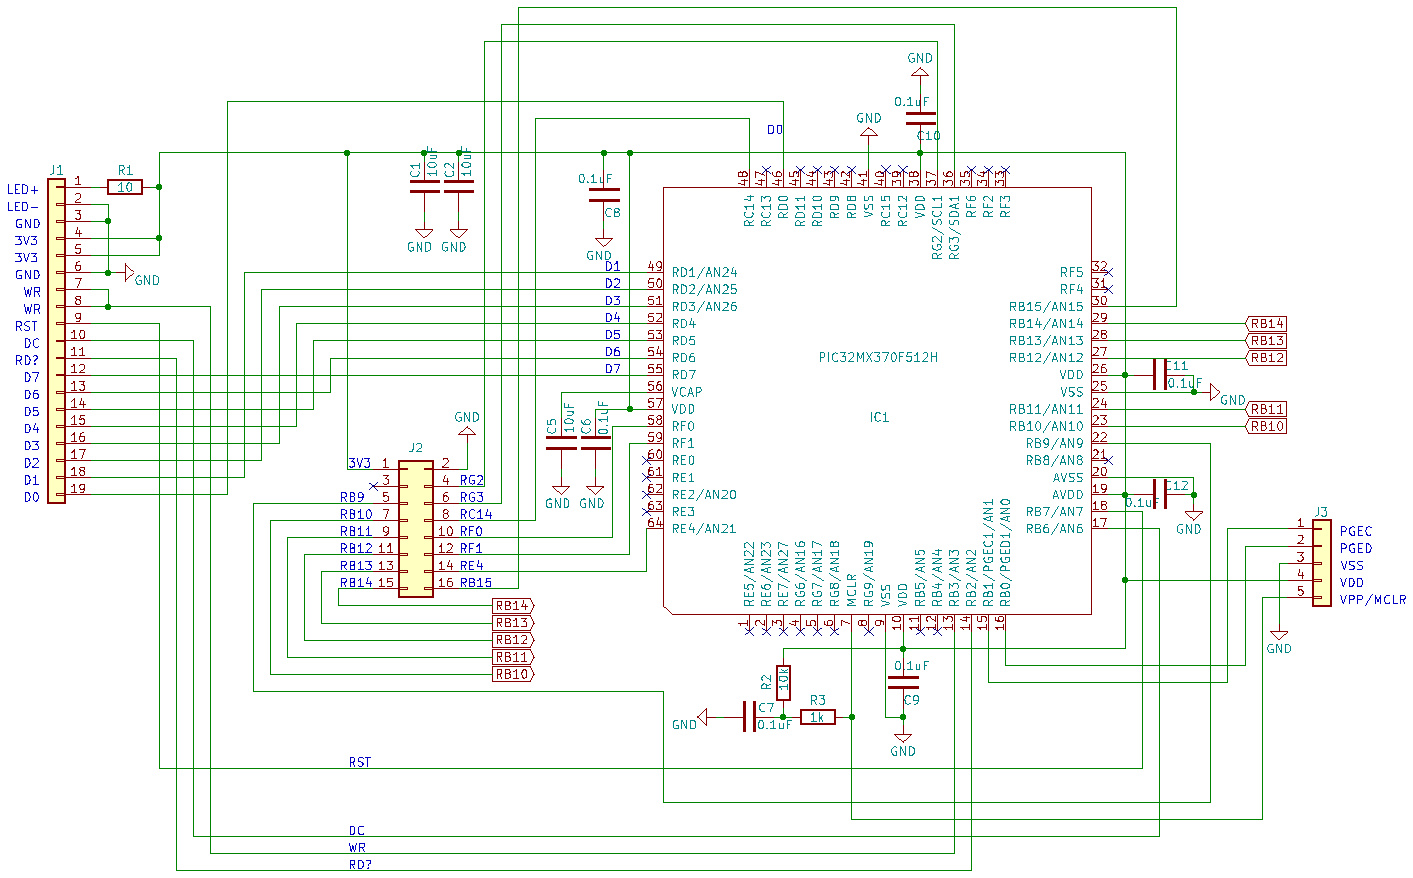Select the J3 programming connector body

pos(1321,563)
